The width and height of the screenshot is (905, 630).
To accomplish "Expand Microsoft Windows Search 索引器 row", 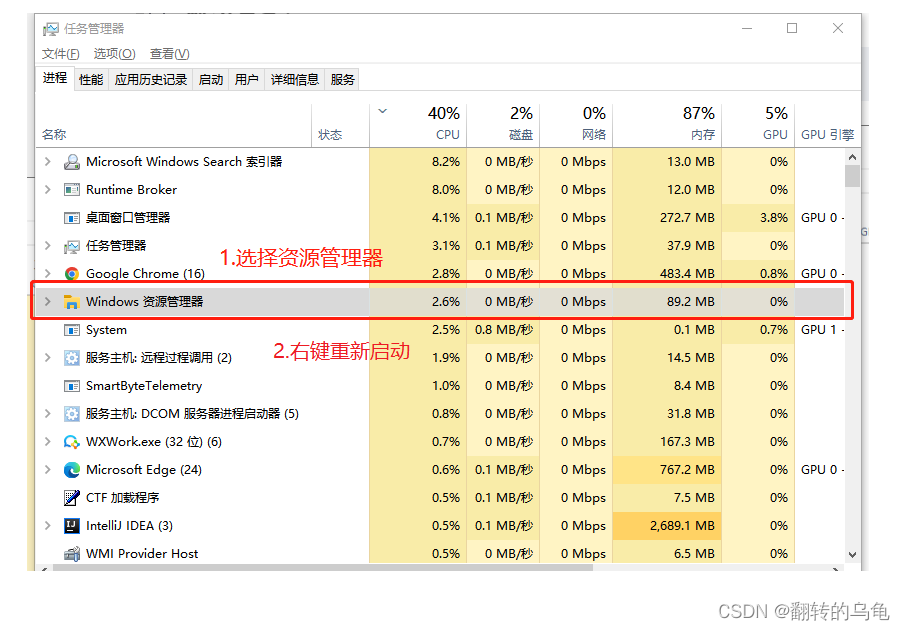I will pyautogui.click(x=48, y=162).
